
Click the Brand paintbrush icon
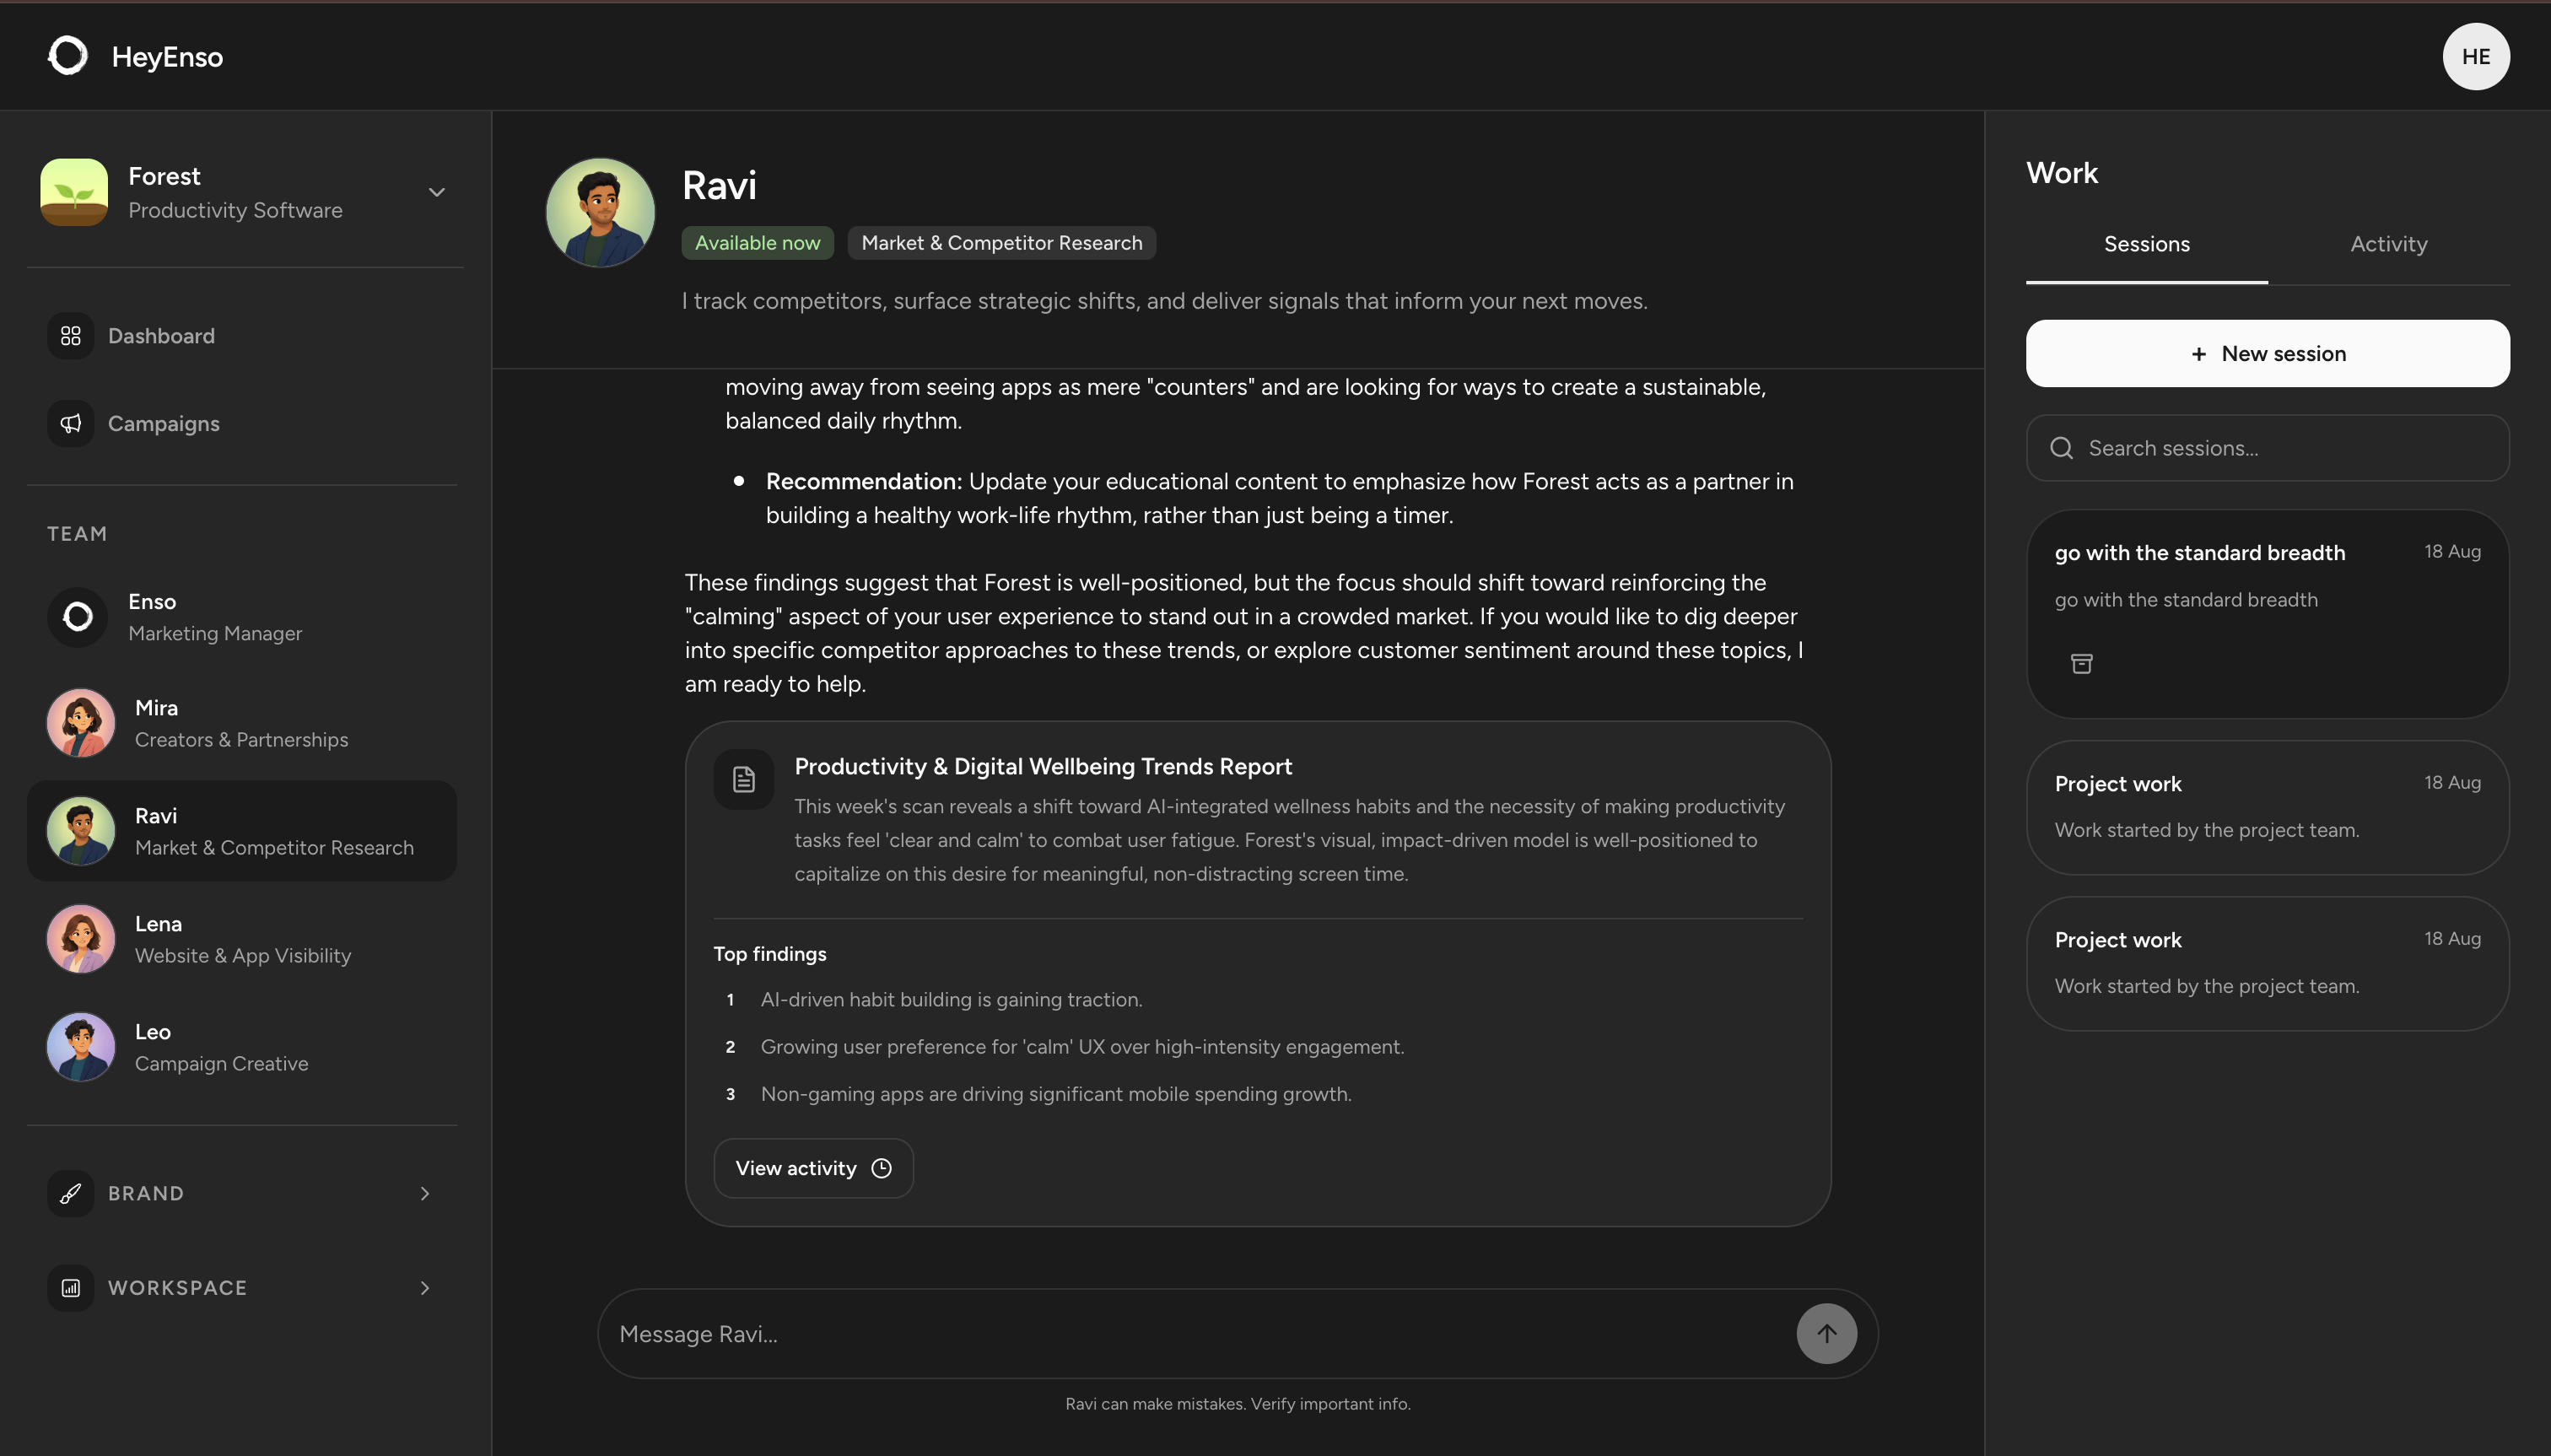coord(70,1194)
